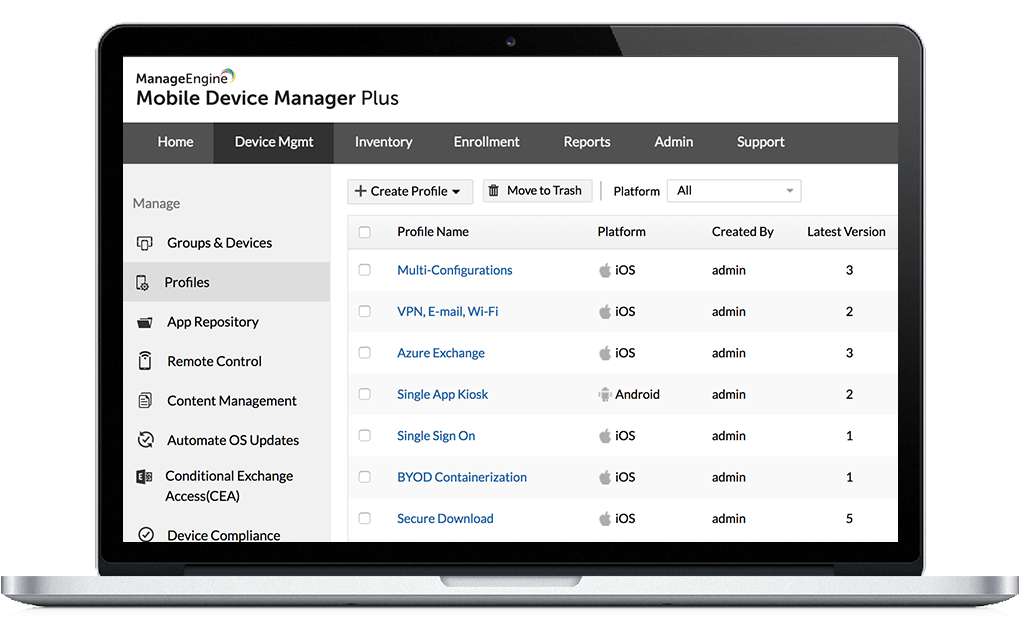This screenshot has height=643, width=1019.
Task: Click the Android platform text
Action: 637,395
